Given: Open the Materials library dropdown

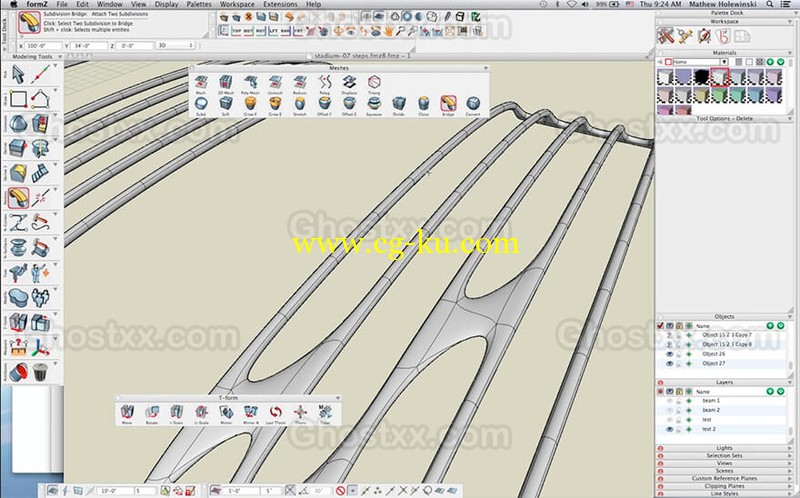Looking at the screenshot, I should point(723,62).
